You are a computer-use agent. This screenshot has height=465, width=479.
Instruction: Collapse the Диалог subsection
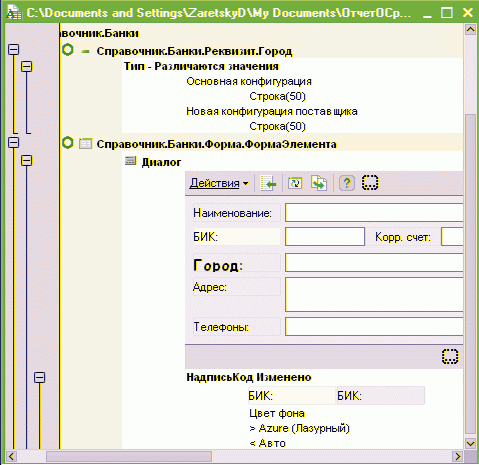pyautogui.click(x=27, y=161)
